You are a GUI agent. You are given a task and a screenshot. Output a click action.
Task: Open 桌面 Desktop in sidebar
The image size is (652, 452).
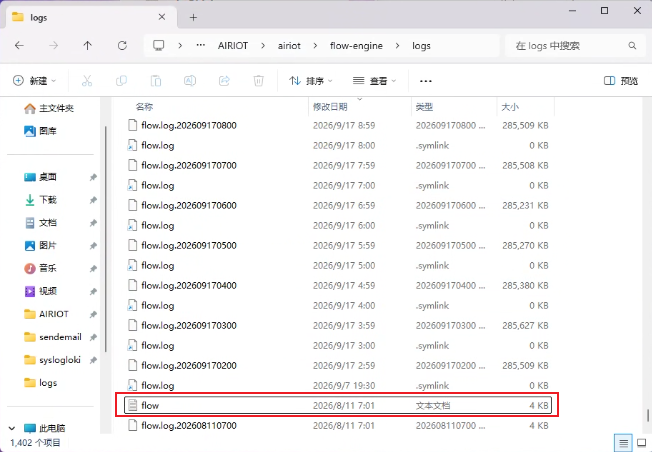[40, 177]
